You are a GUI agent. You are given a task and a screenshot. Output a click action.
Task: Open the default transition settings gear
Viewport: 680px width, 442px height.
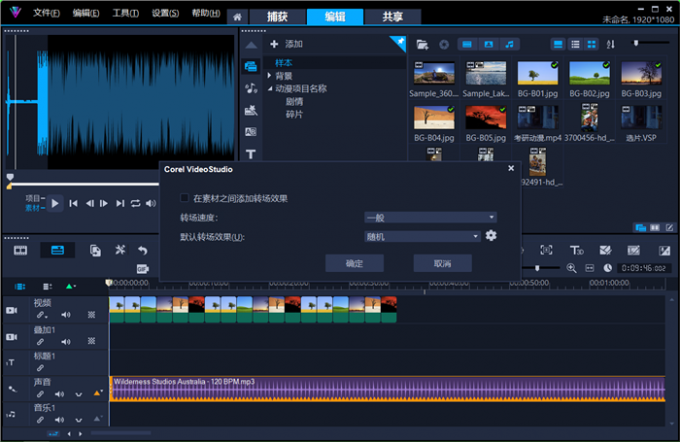[x=491, y=236]
